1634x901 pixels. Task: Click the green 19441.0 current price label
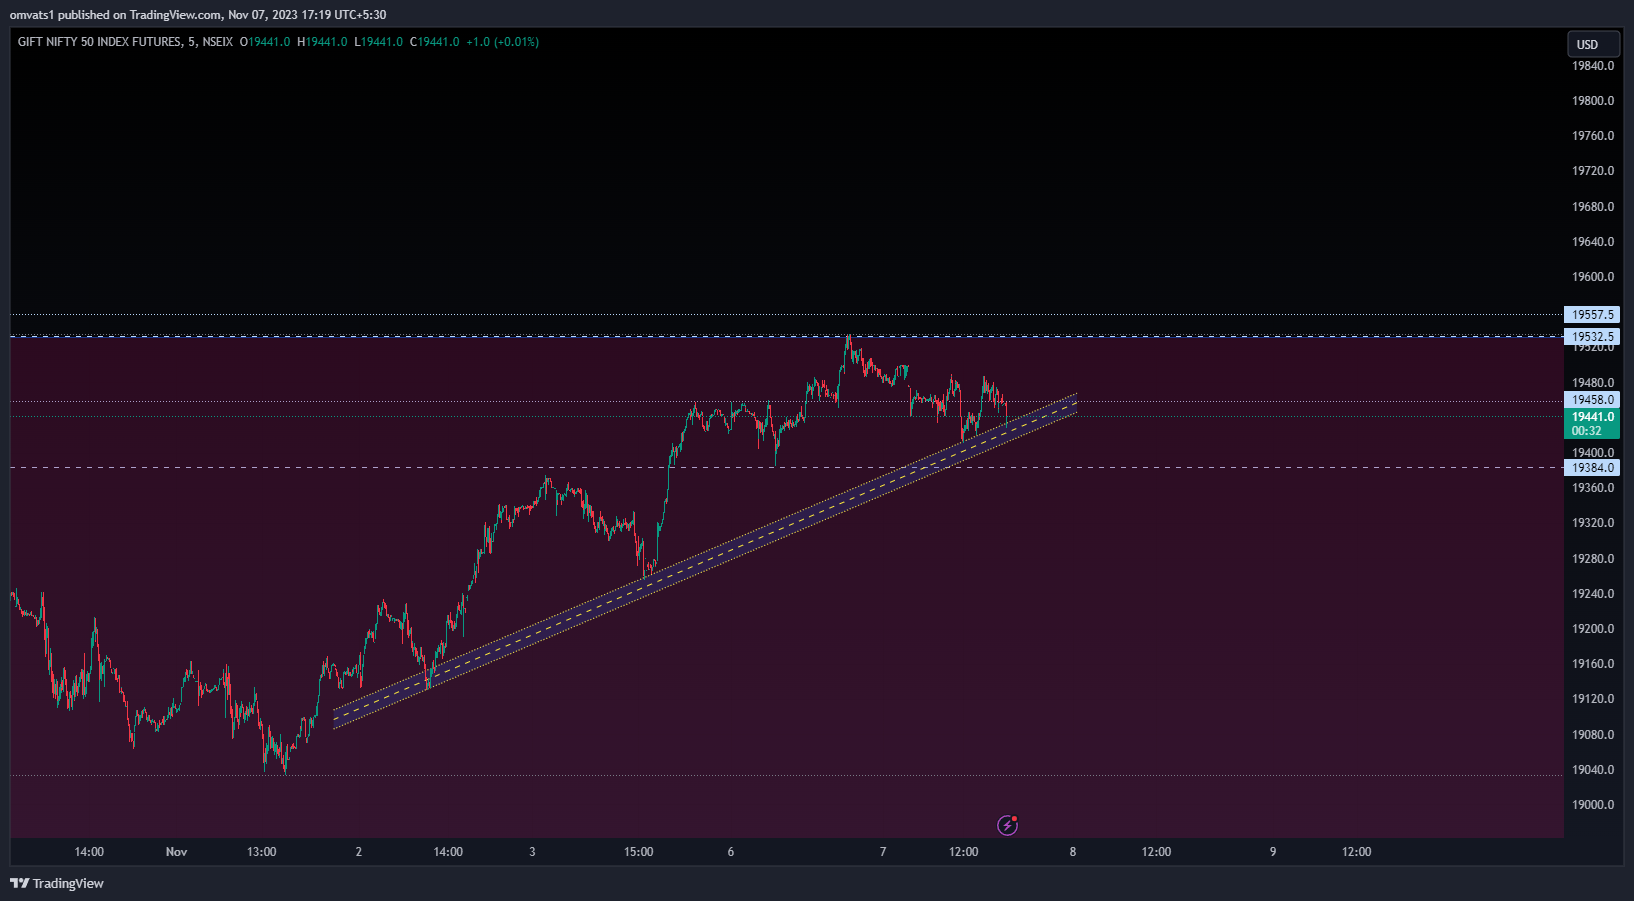pos(1592,417)
